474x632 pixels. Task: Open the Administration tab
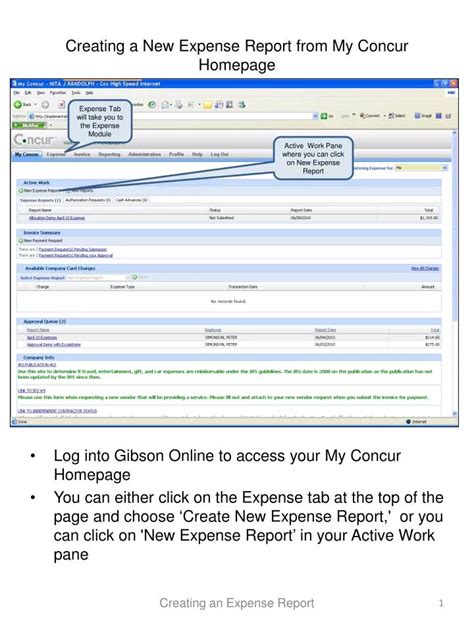(144, 154)
